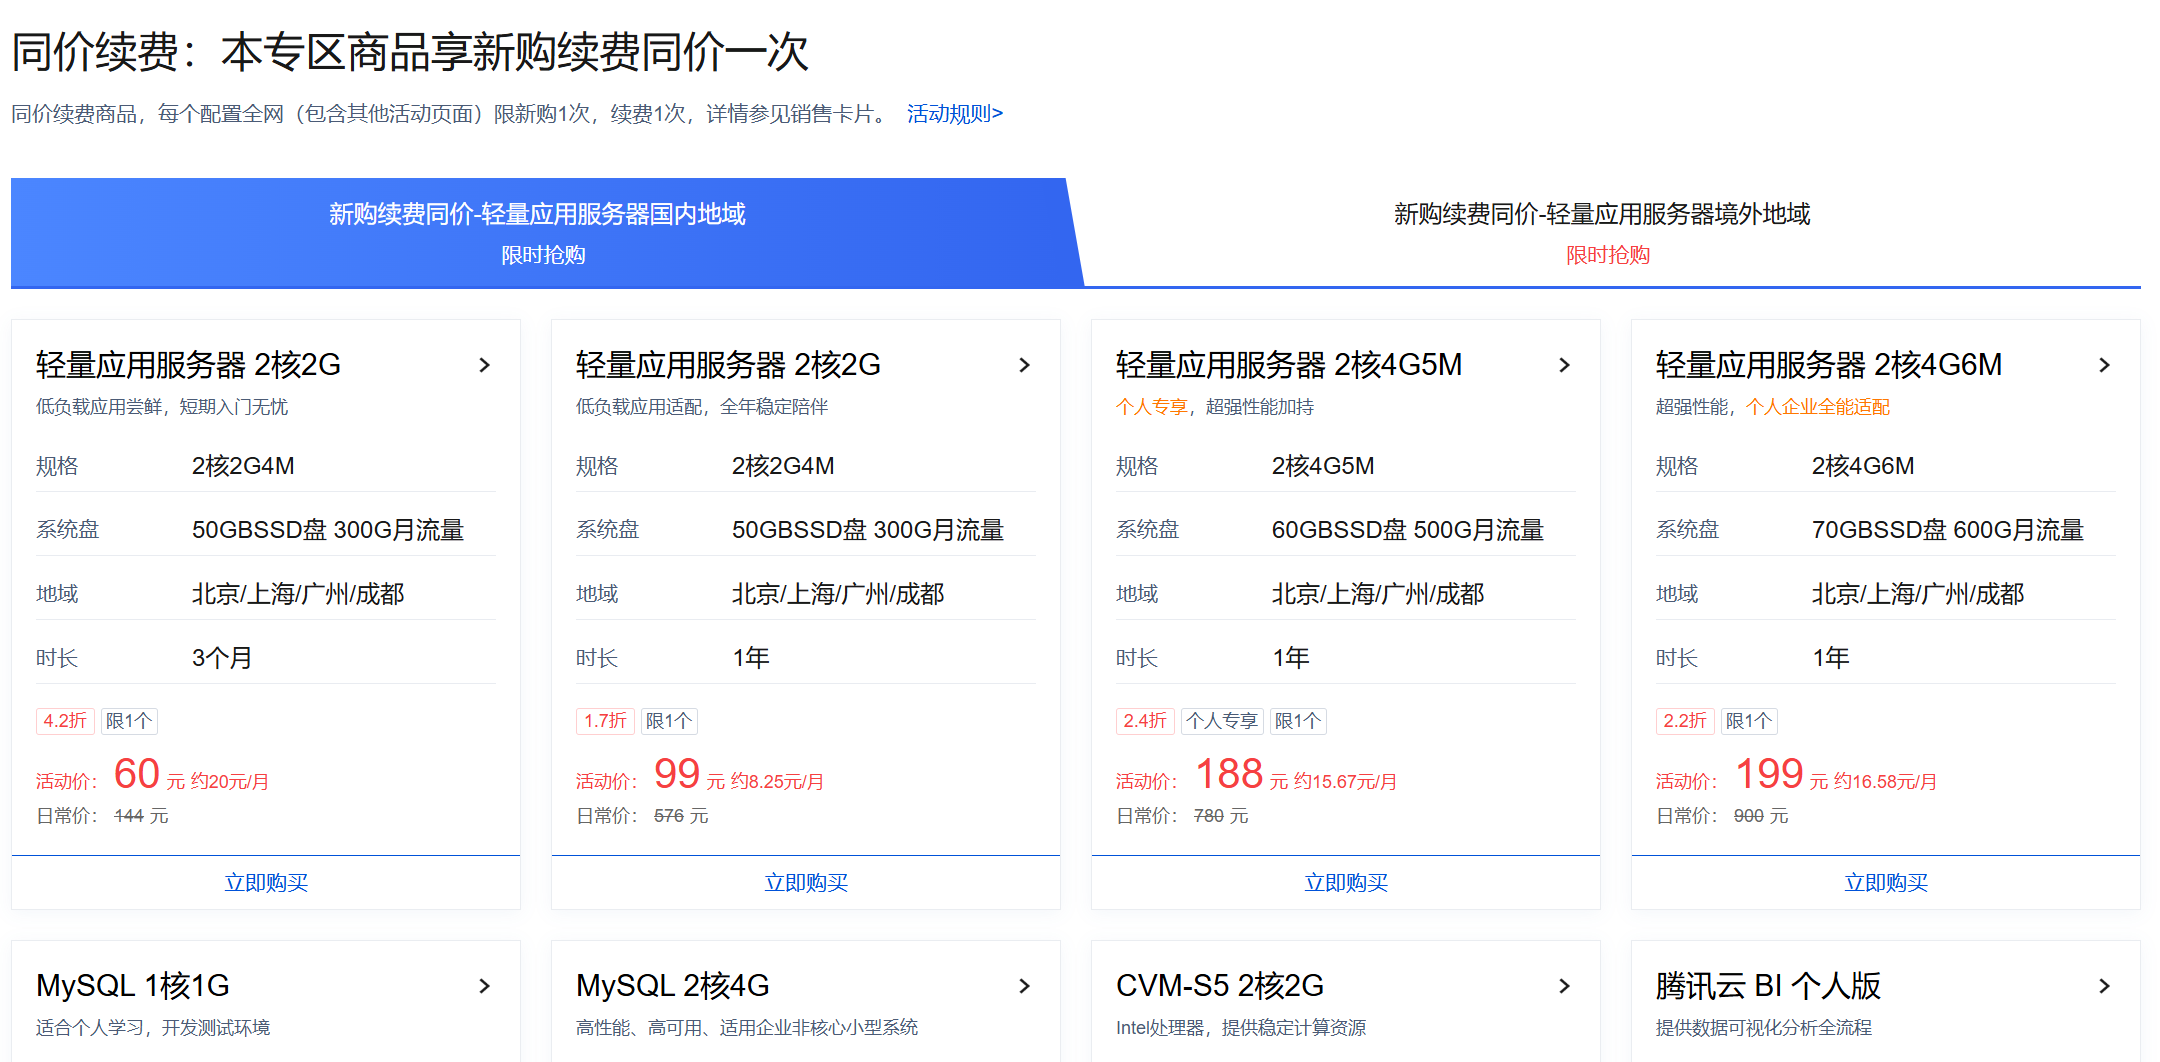Click 立即购买 for the 188元 server
Viewport: 2160px width, 1062px height.
[1346, 883]
